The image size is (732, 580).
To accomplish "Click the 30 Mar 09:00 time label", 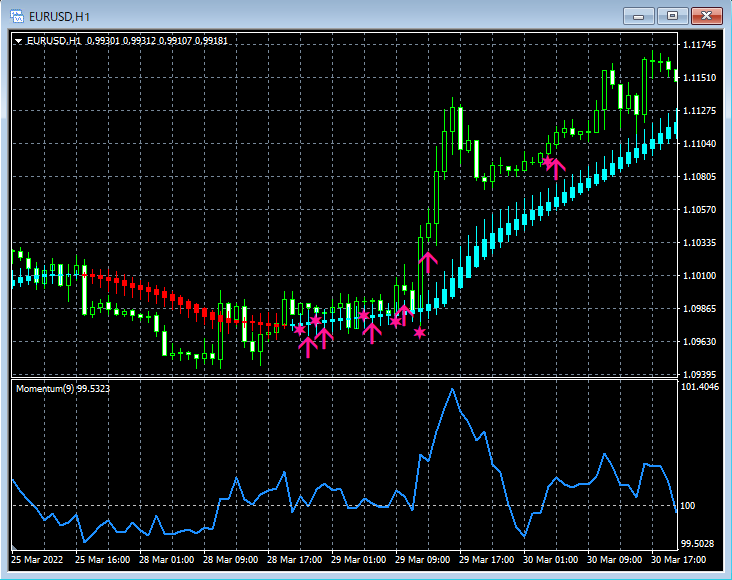I will click(614, 559).
